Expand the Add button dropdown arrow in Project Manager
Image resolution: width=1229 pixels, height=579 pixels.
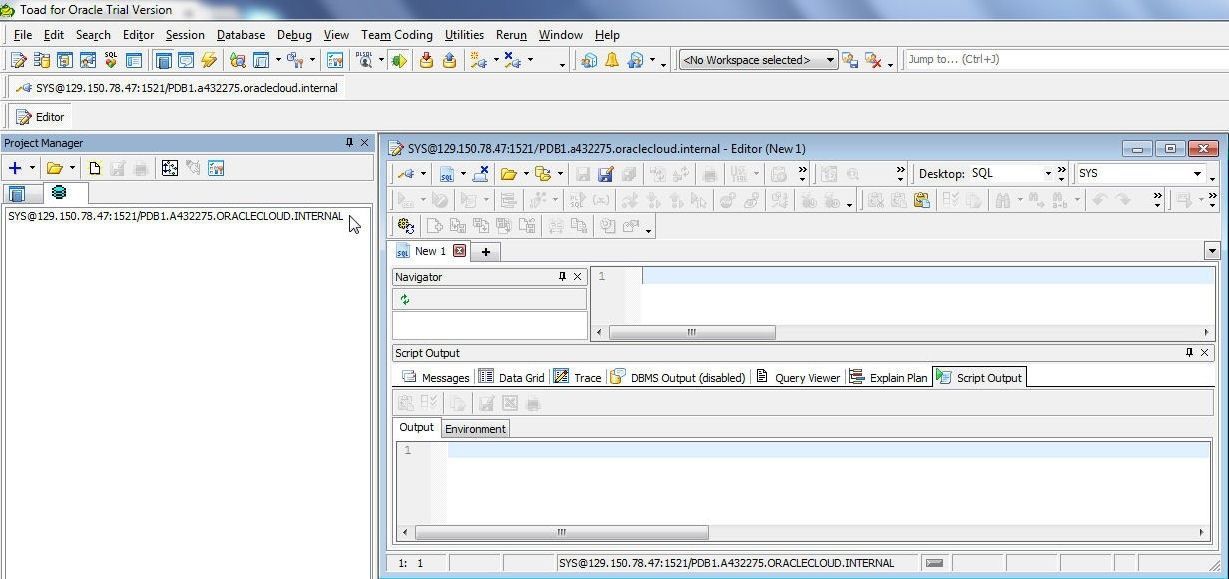coord(32,168)
